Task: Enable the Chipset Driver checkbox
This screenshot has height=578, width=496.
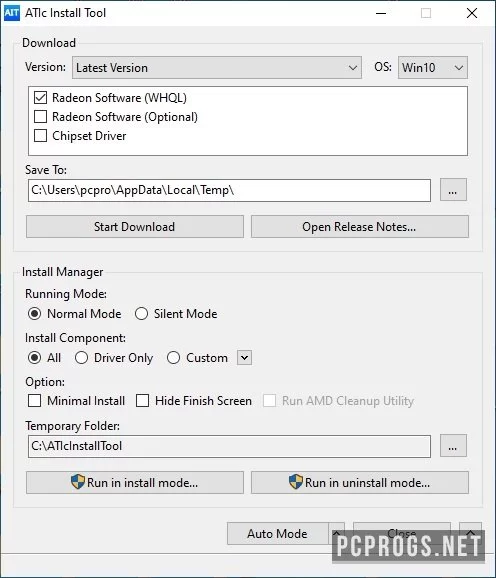Action: (40, 136)
